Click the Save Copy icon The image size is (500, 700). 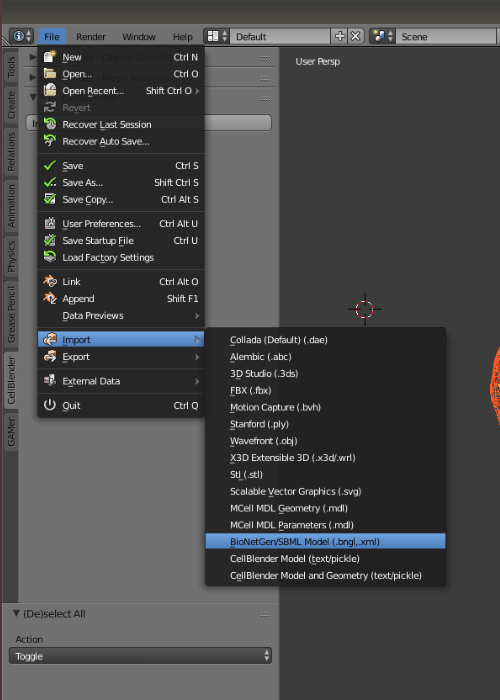coord(50,199)
